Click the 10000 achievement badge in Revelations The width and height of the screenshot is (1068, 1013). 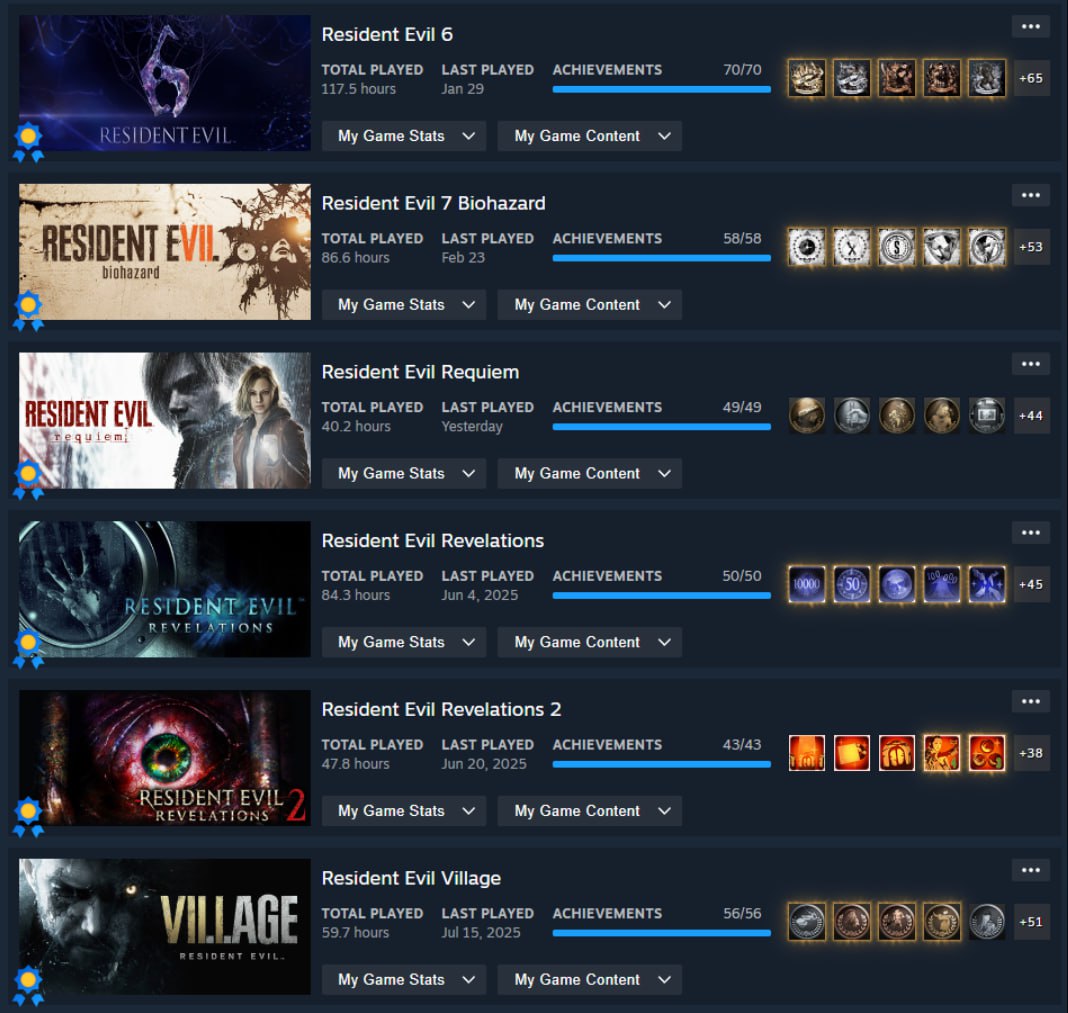[806, 584]
